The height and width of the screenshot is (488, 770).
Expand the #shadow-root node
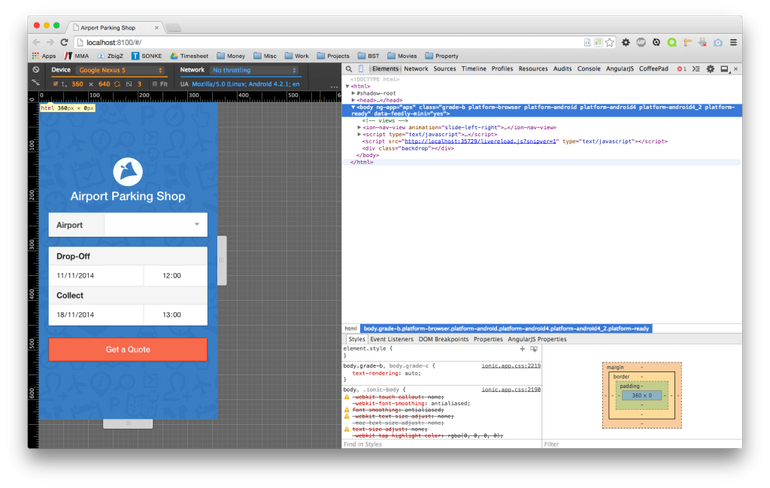coord(354,93)
